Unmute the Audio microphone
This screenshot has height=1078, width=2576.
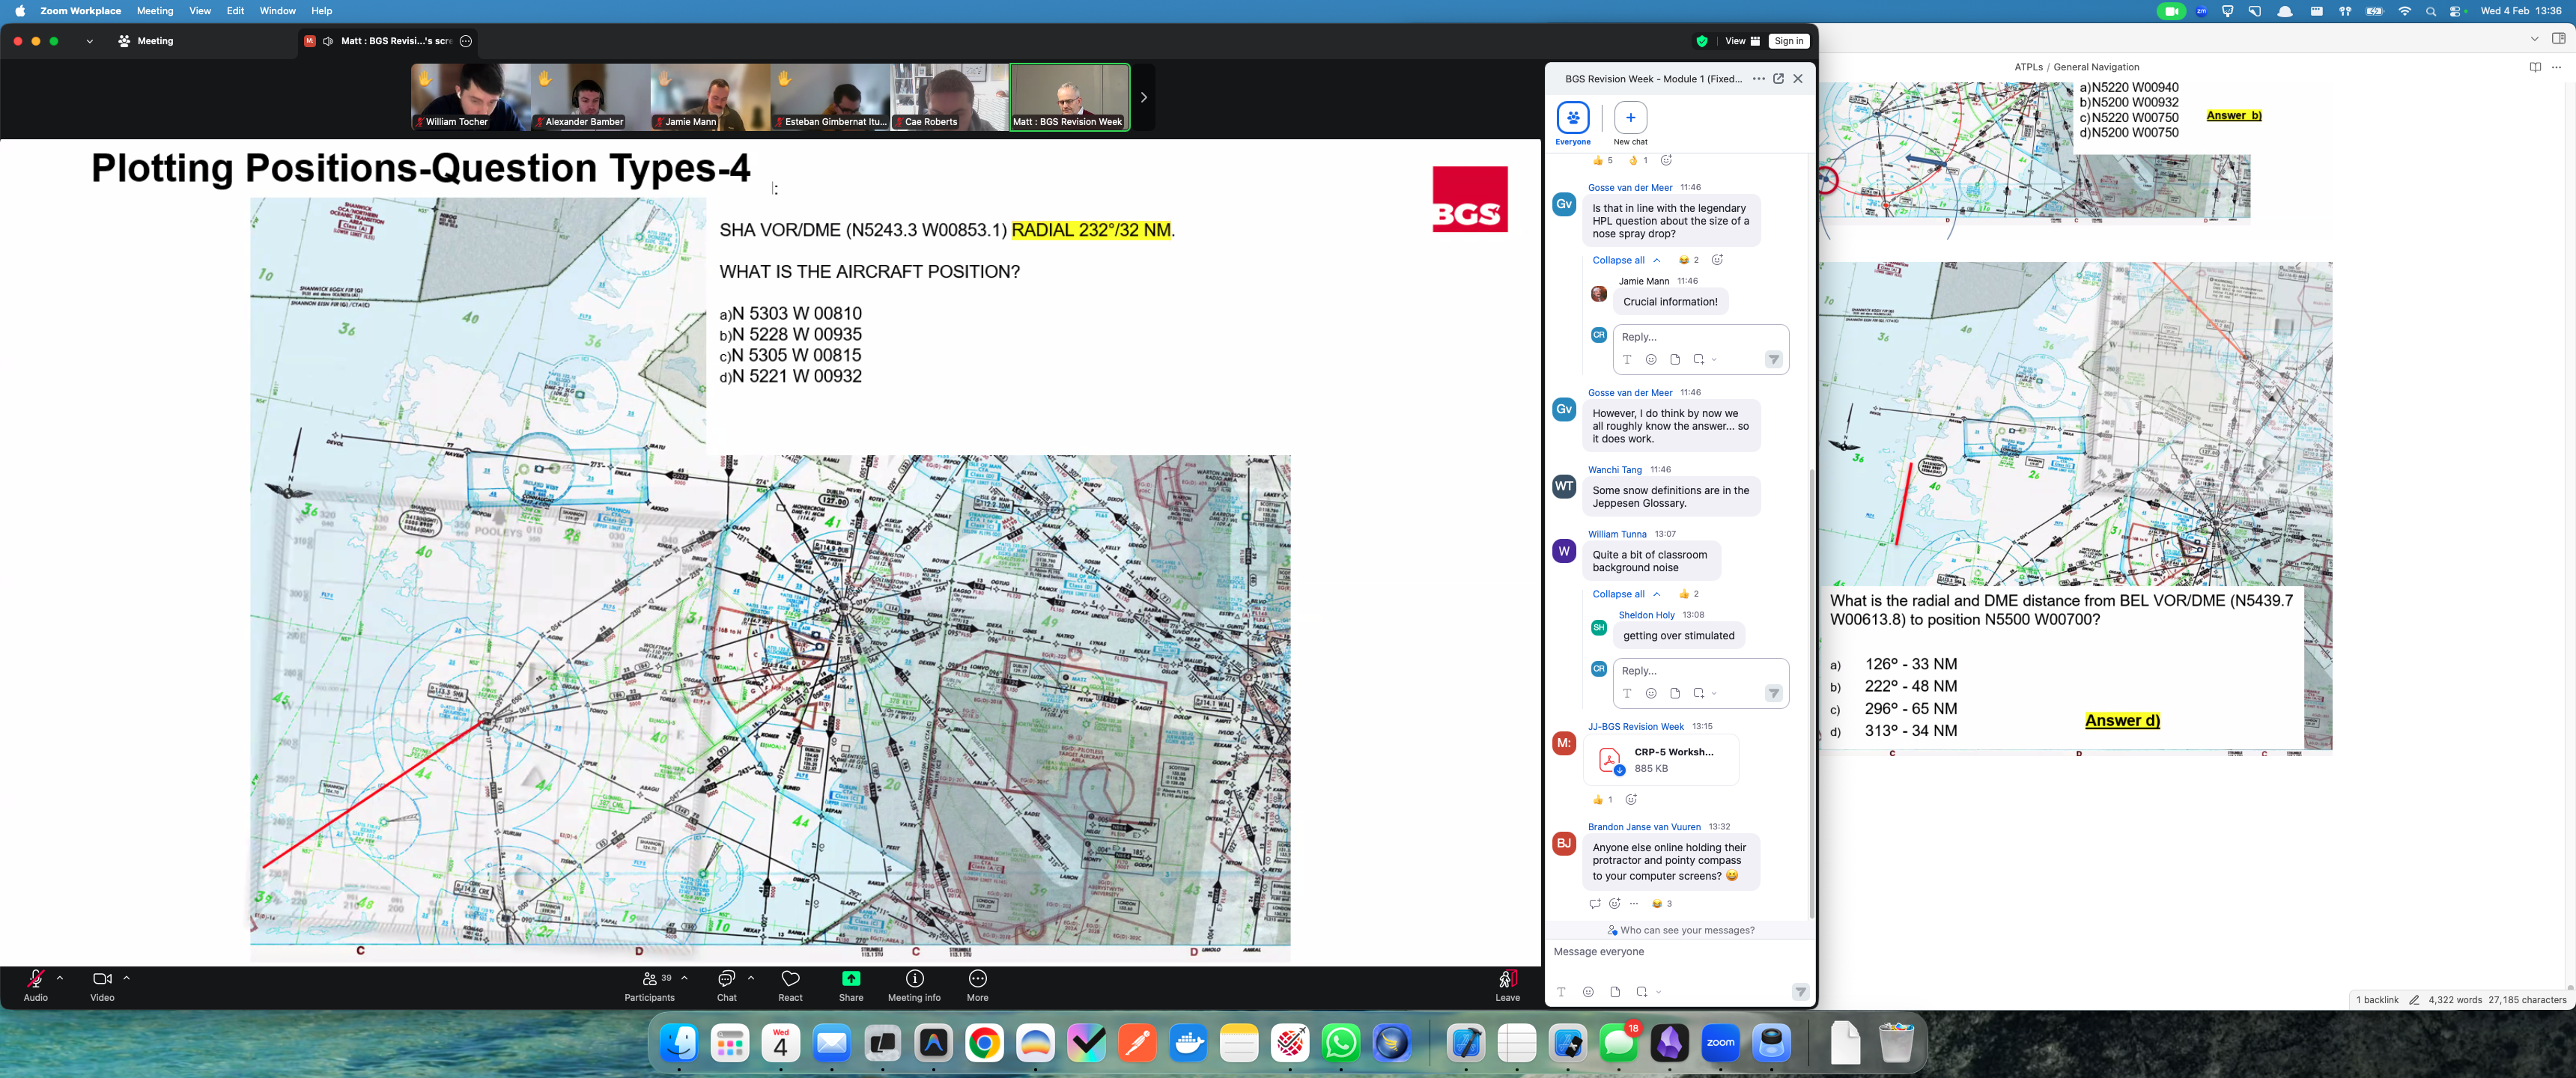pos(35,979)
